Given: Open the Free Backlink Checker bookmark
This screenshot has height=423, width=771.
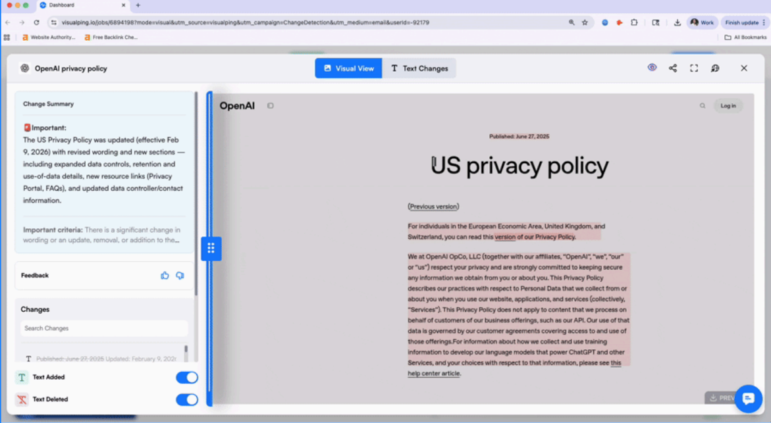Looking at the screenshot, I should tap(111, 37).
